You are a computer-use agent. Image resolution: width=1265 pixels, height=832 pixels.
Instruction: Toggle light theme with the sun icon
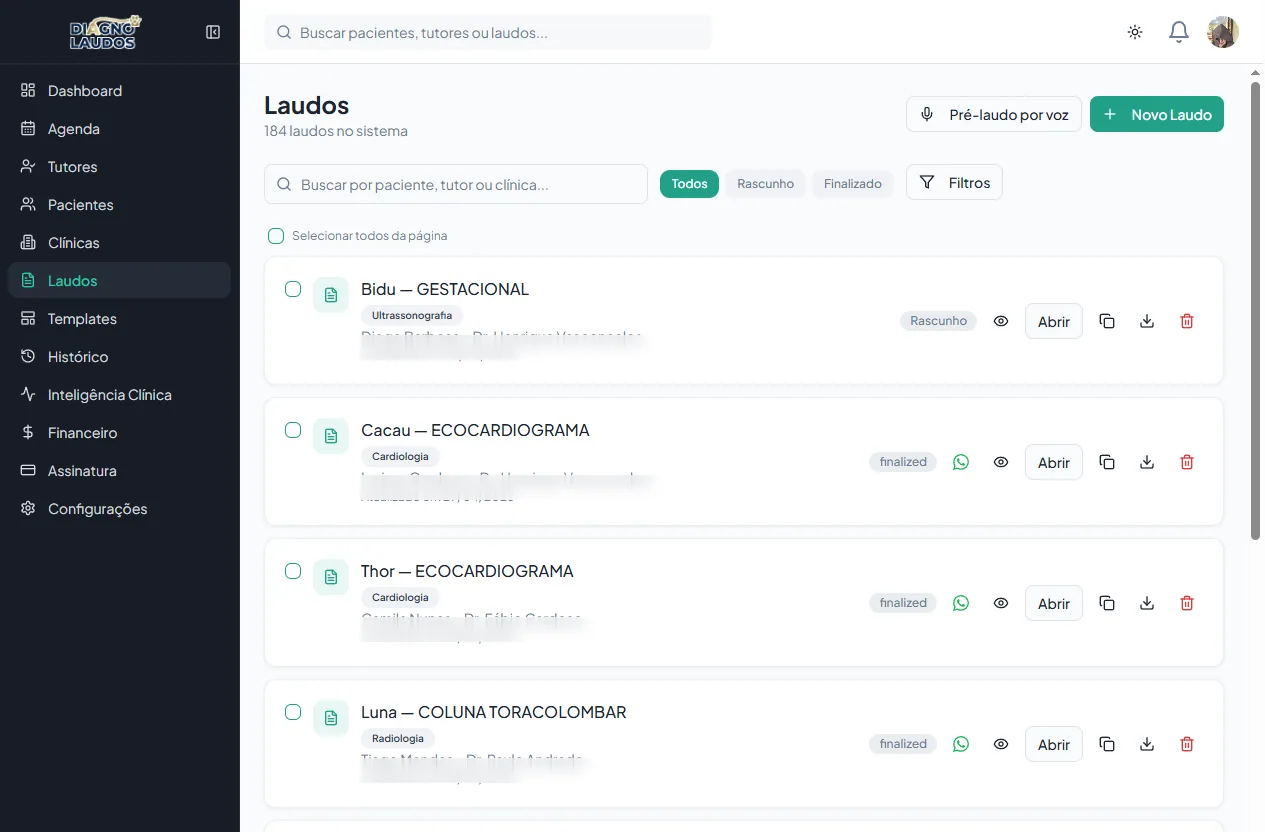pos(1135,32)
